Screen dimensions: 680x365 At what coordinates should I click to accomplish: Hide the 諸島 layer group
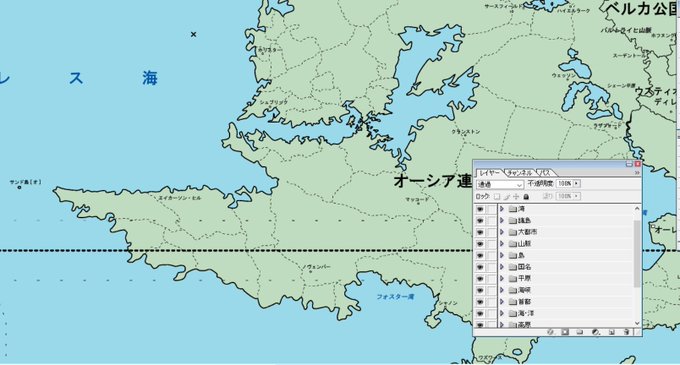tap(480, 221)
